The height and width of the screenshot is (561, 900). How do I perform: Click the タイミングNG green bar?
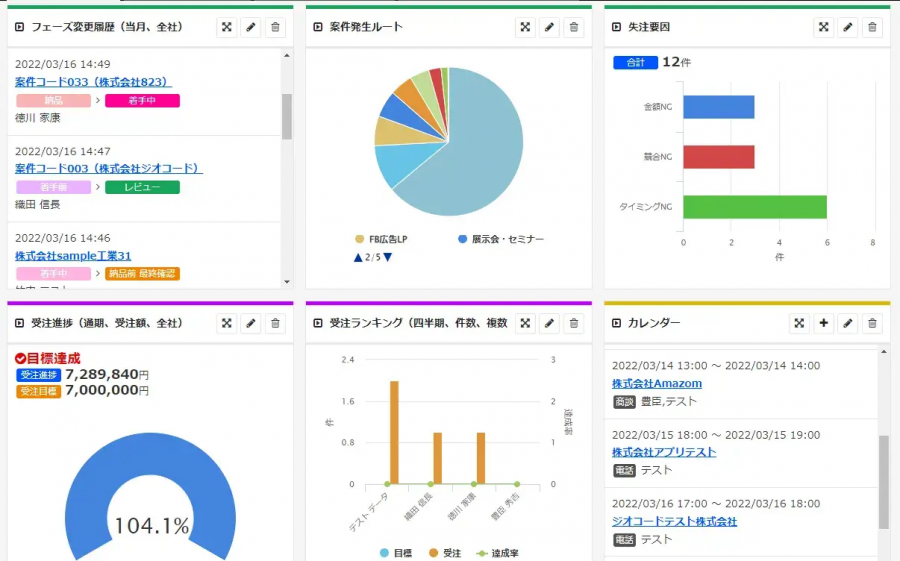click(x=755, y=207)
